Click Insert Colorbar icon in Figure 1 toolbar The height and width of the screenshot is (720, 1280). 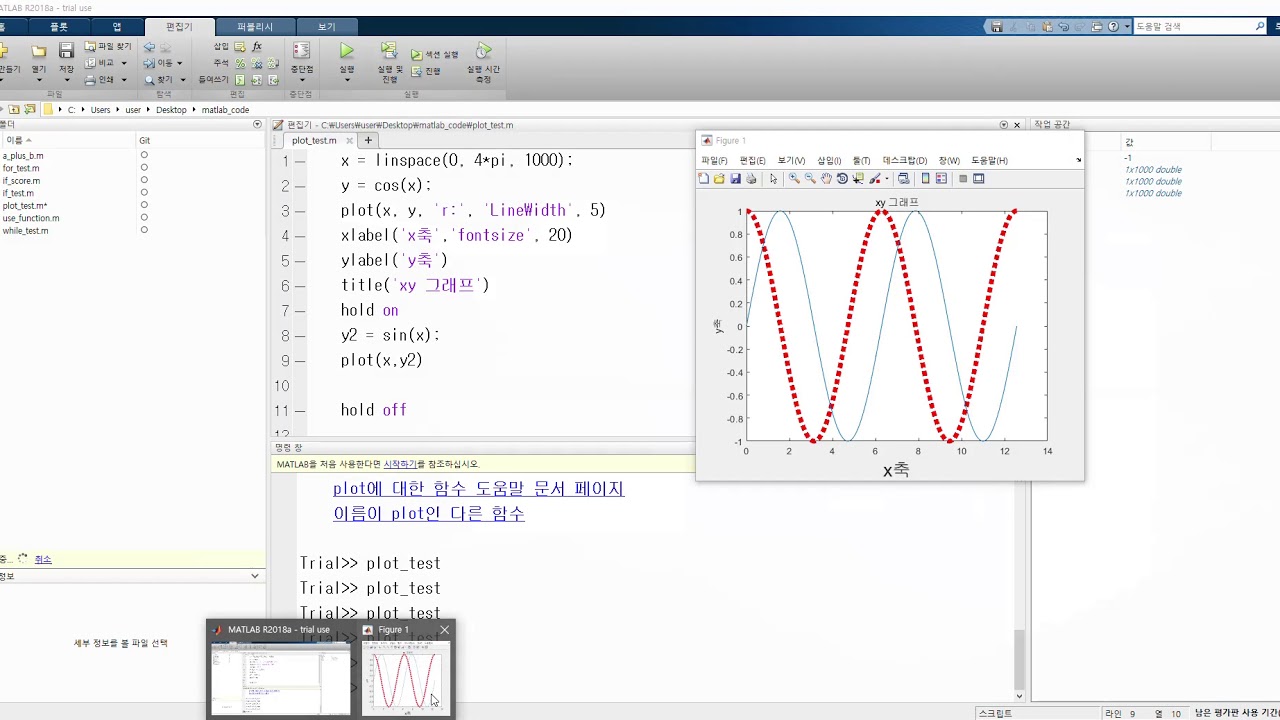coord(925,179)
